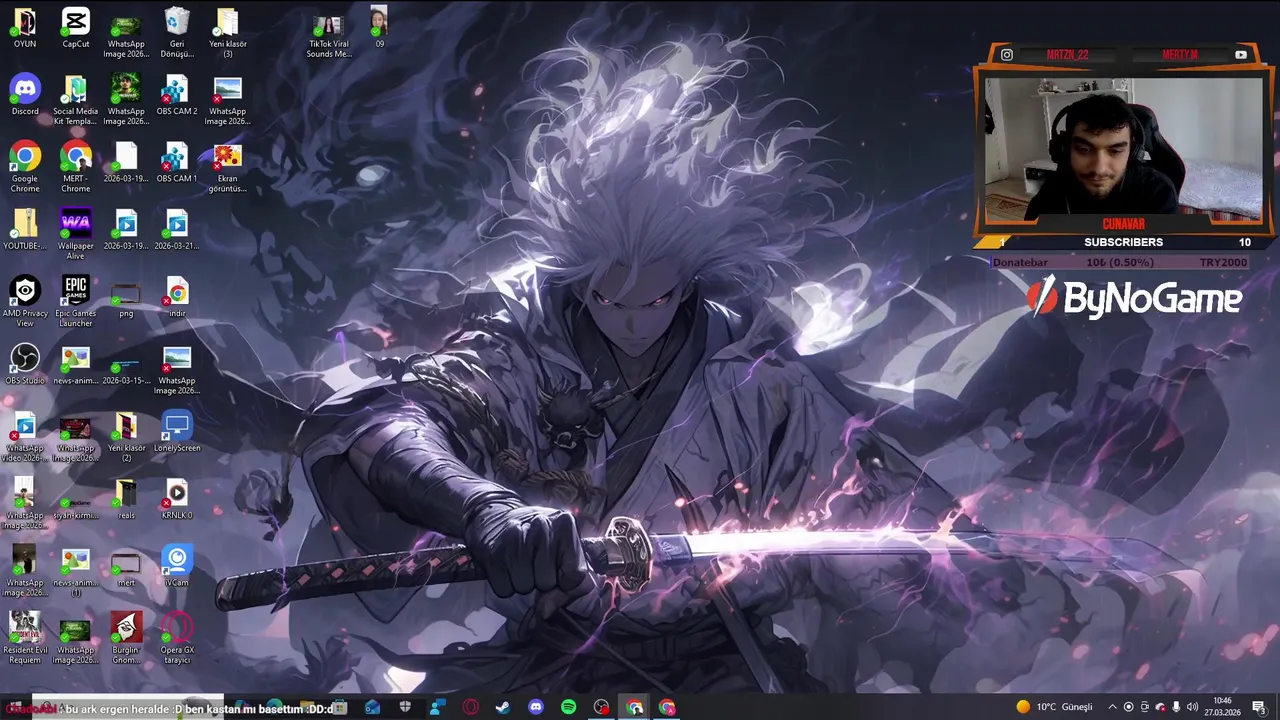Open Steam from the taskbar

coord(503,707)
